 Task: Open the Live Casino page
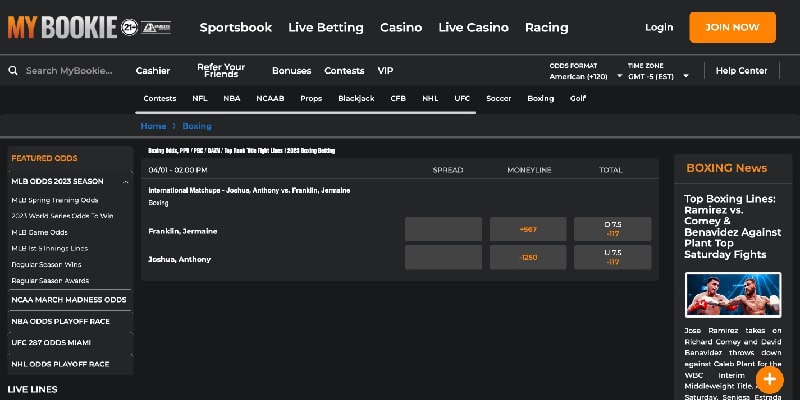click(473, 28)
